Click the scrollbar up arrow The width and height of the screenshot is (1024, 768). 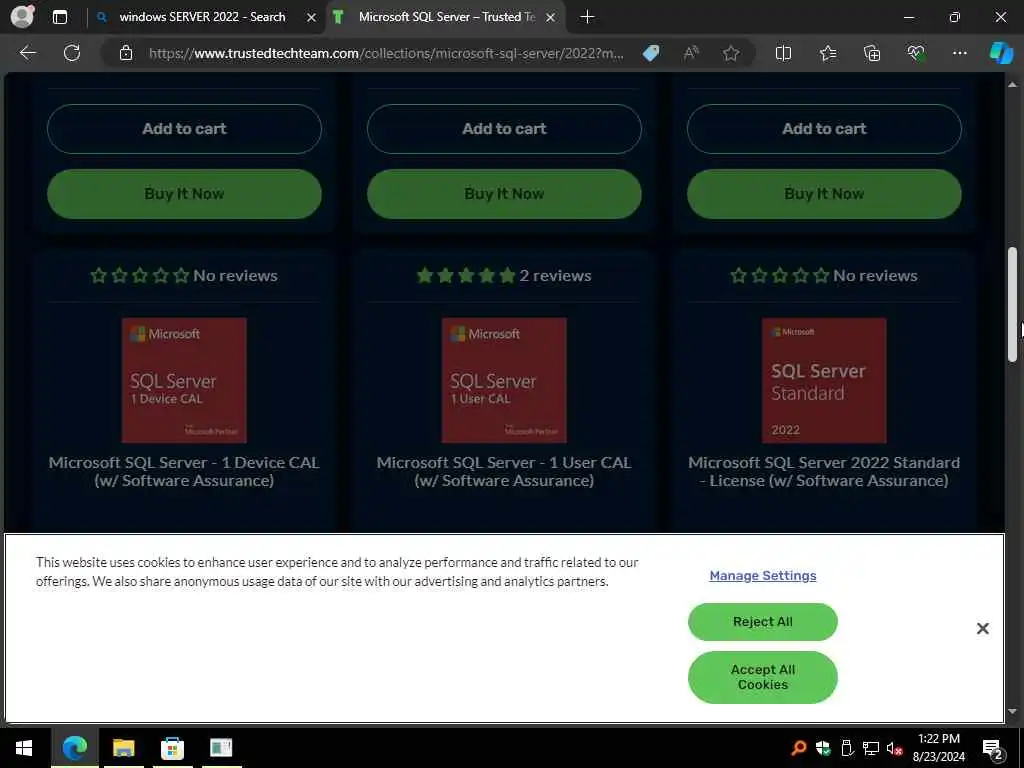(x=1012, y=85)
